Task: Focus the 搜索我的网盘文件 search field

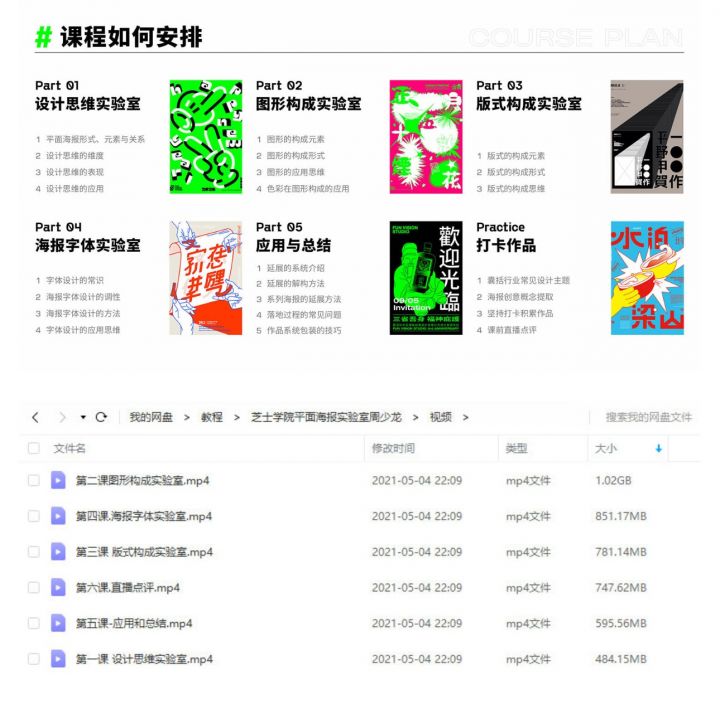Action: point(648,417)
